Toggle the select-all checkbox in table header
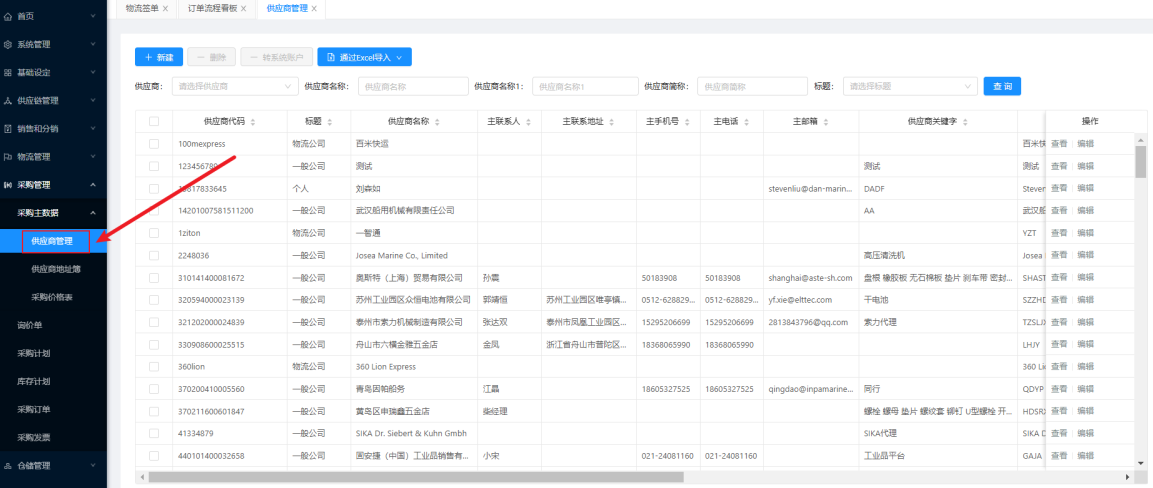The width and height of the screenshot is (1153, 488). click(x=154, y=122)
